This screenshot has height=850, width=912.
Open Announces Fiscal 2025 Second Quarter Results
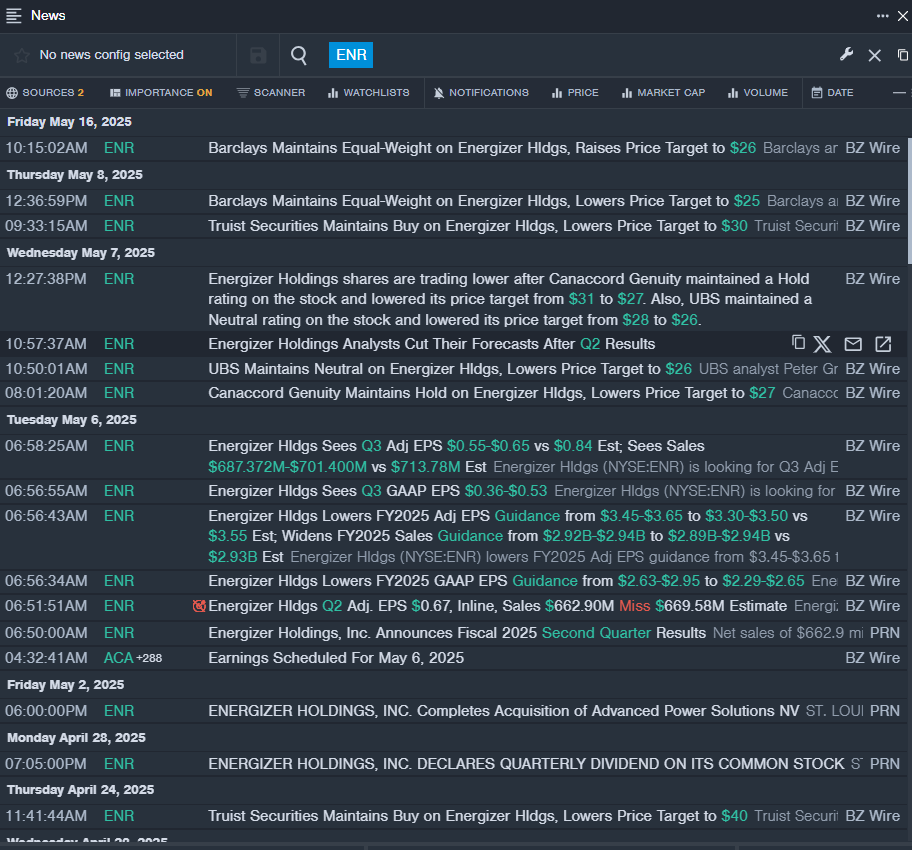pyautogui.click(x=457, y=633)
